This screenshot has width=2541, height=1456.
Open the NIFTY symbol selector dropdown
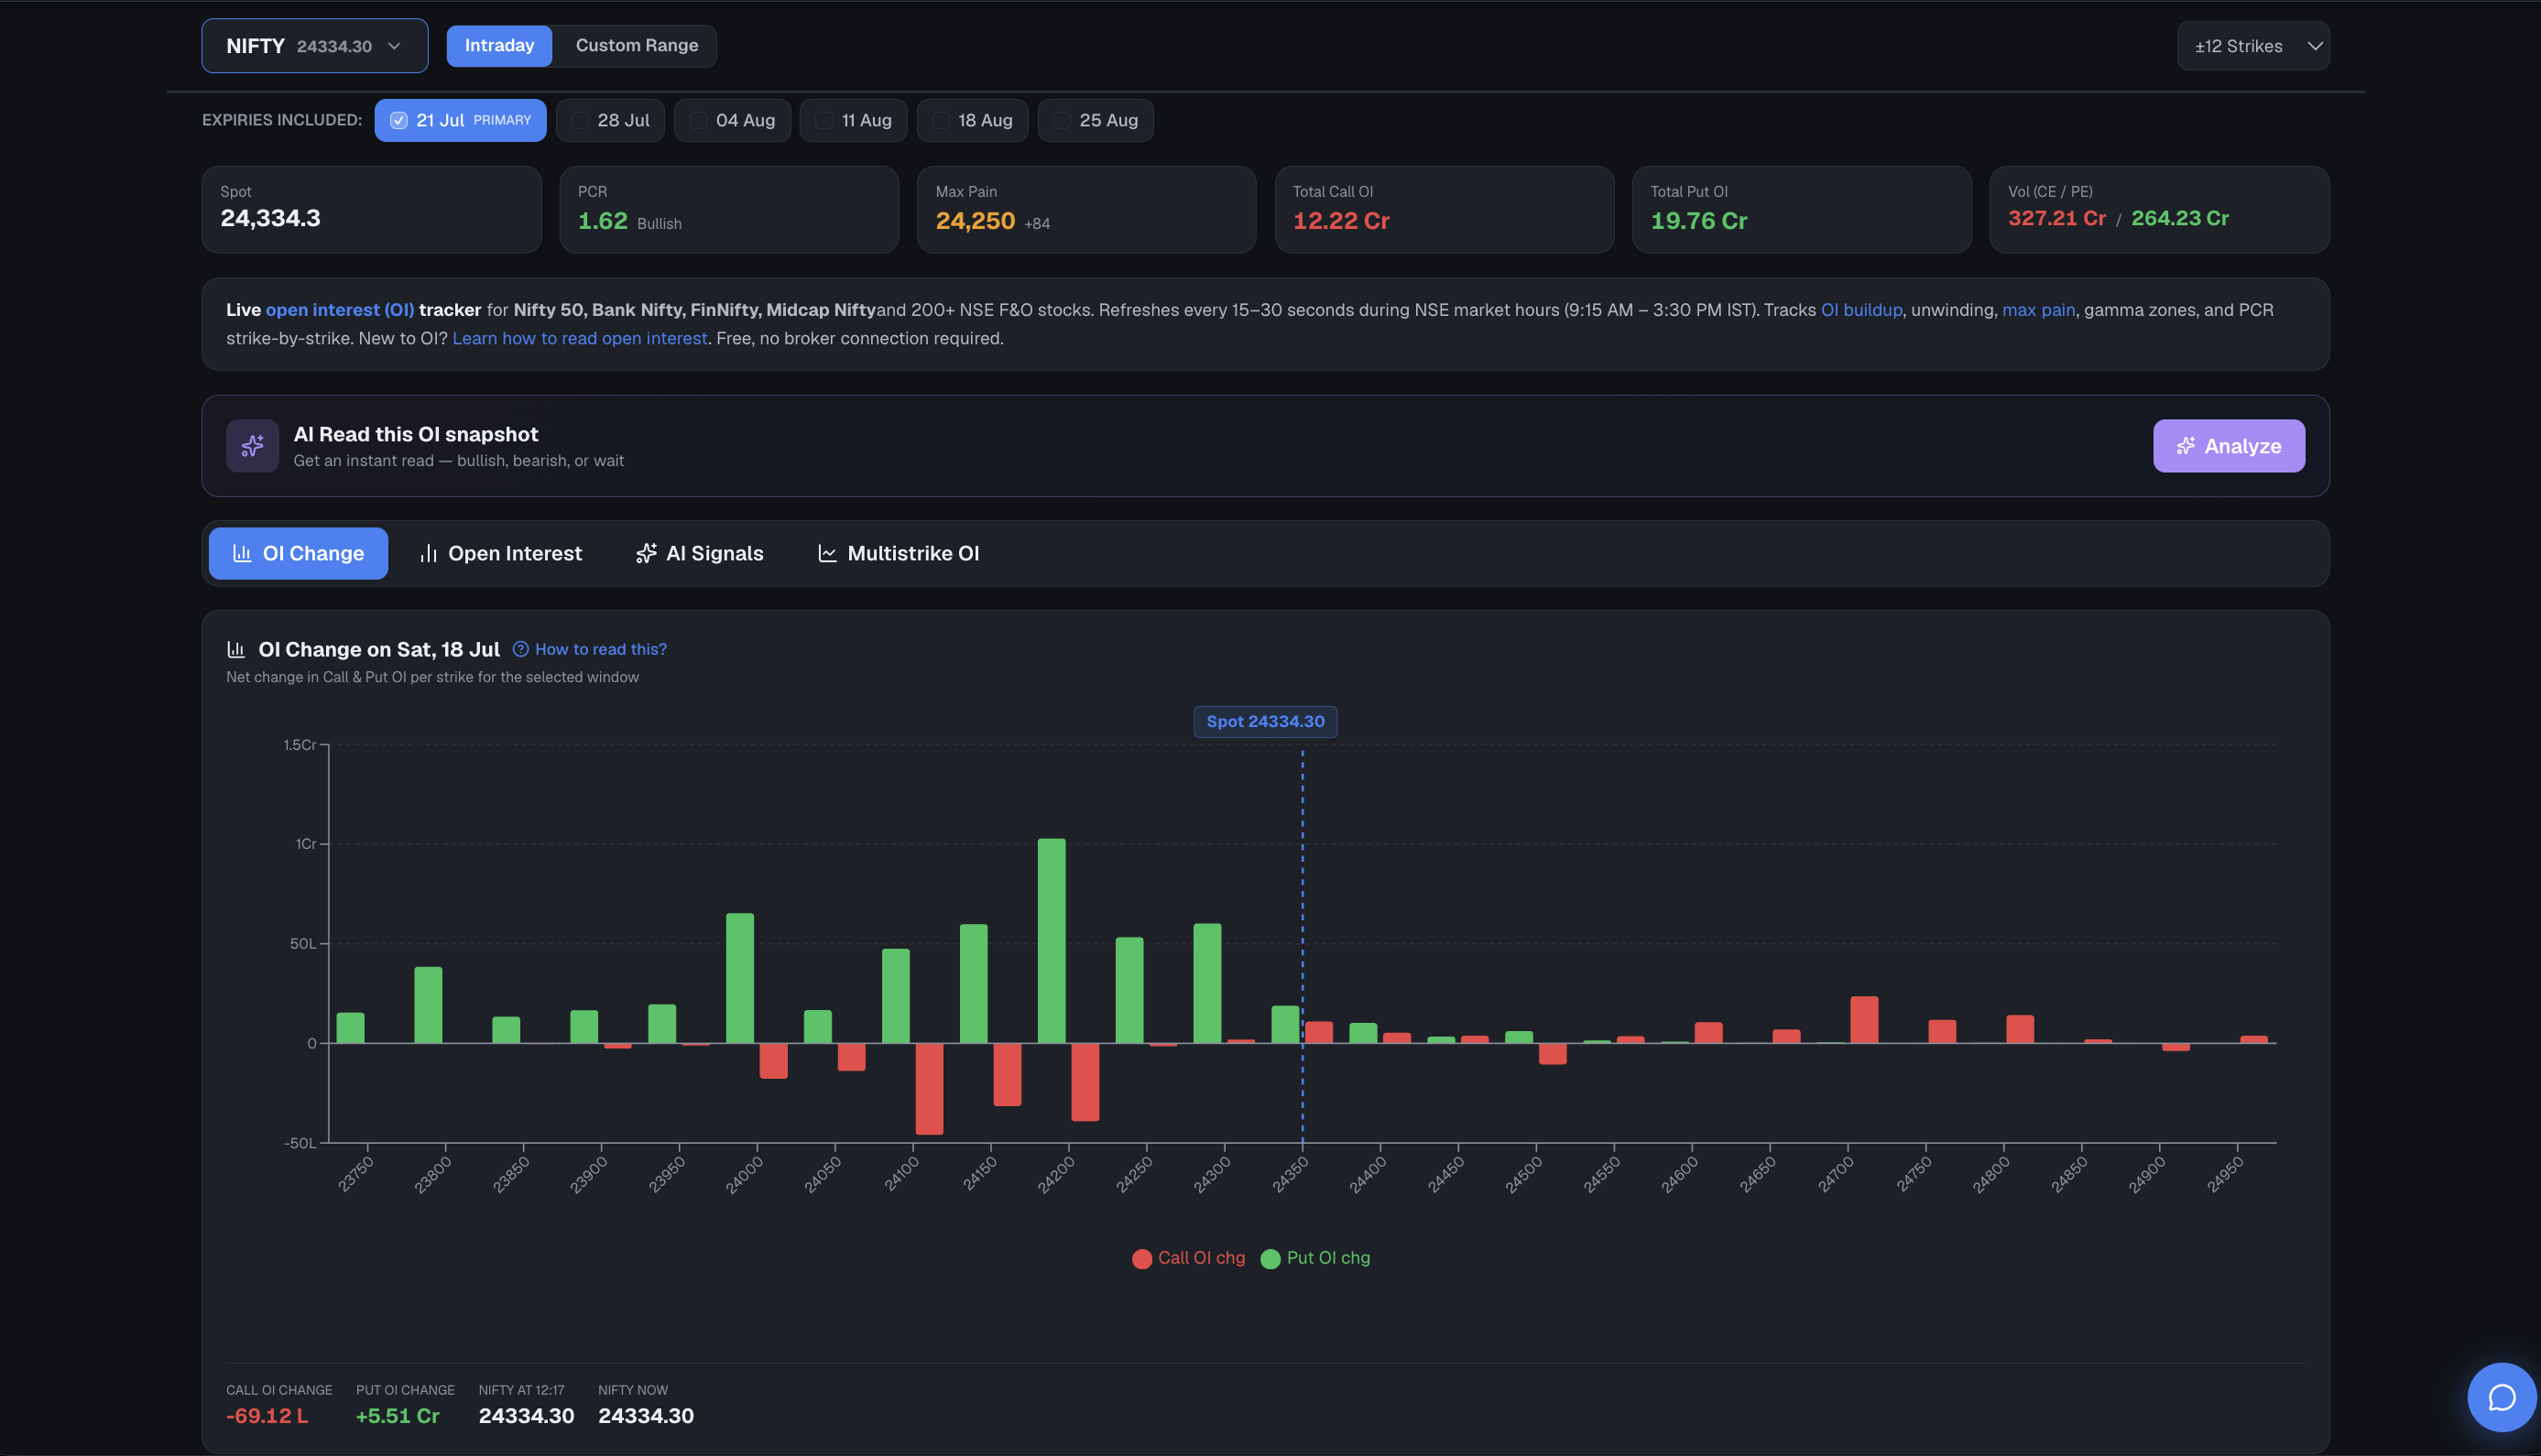point(314,46)
